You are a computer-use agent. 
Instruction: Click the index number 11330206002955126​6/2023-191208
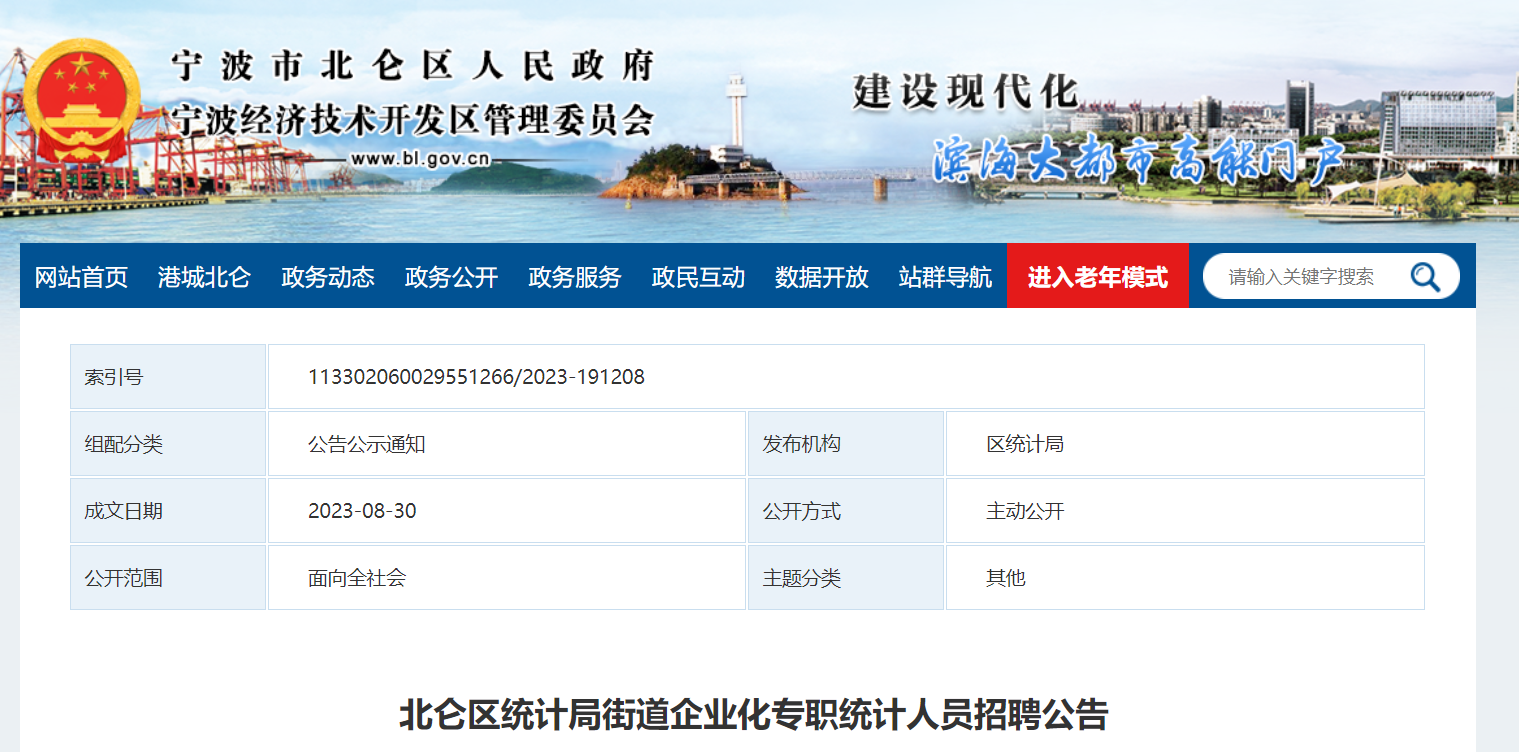pos(476,377)
